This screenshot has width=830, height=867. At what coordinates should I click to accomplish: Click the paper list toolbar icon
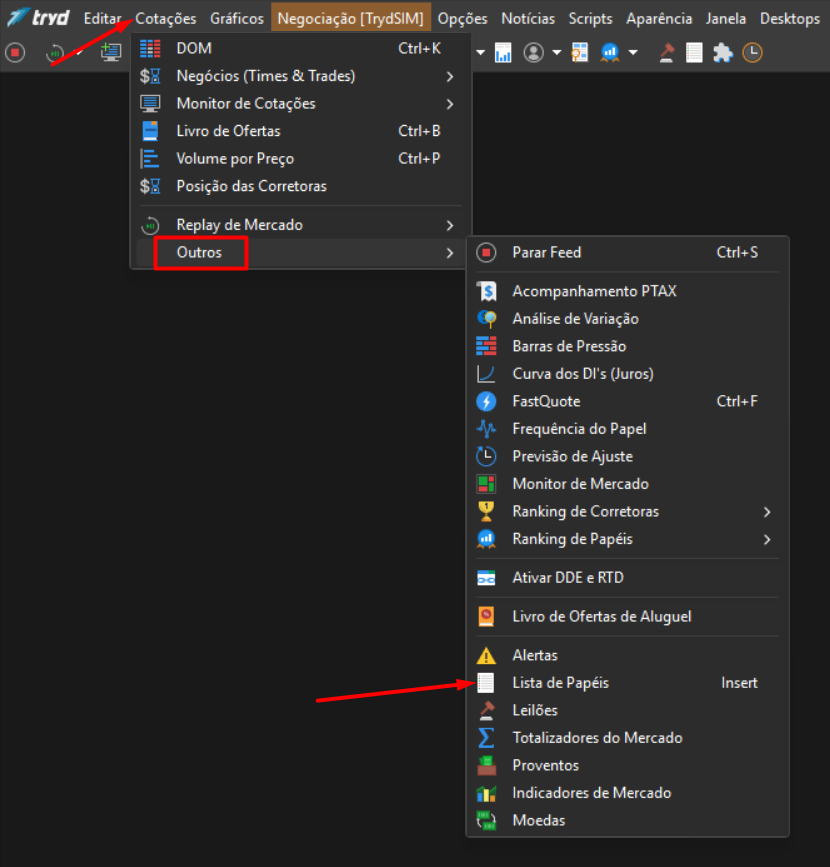click(694, 53)
